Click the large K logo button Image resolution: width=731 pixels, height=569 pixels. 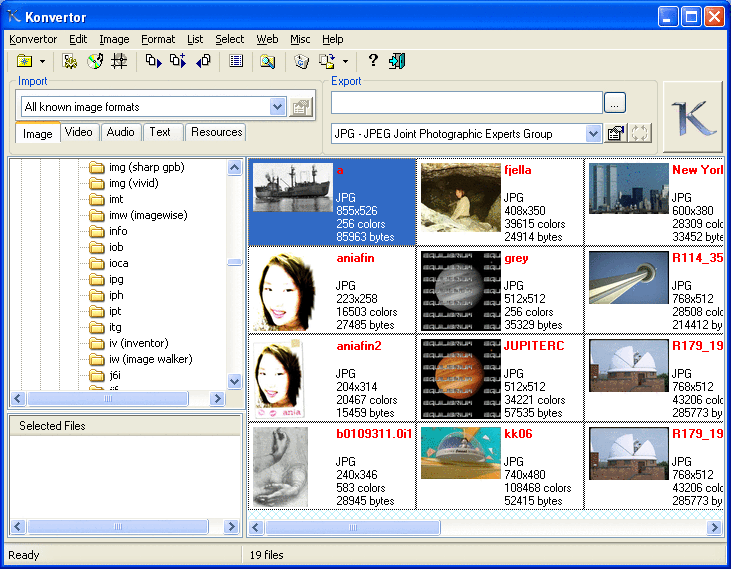click(692, 118)
